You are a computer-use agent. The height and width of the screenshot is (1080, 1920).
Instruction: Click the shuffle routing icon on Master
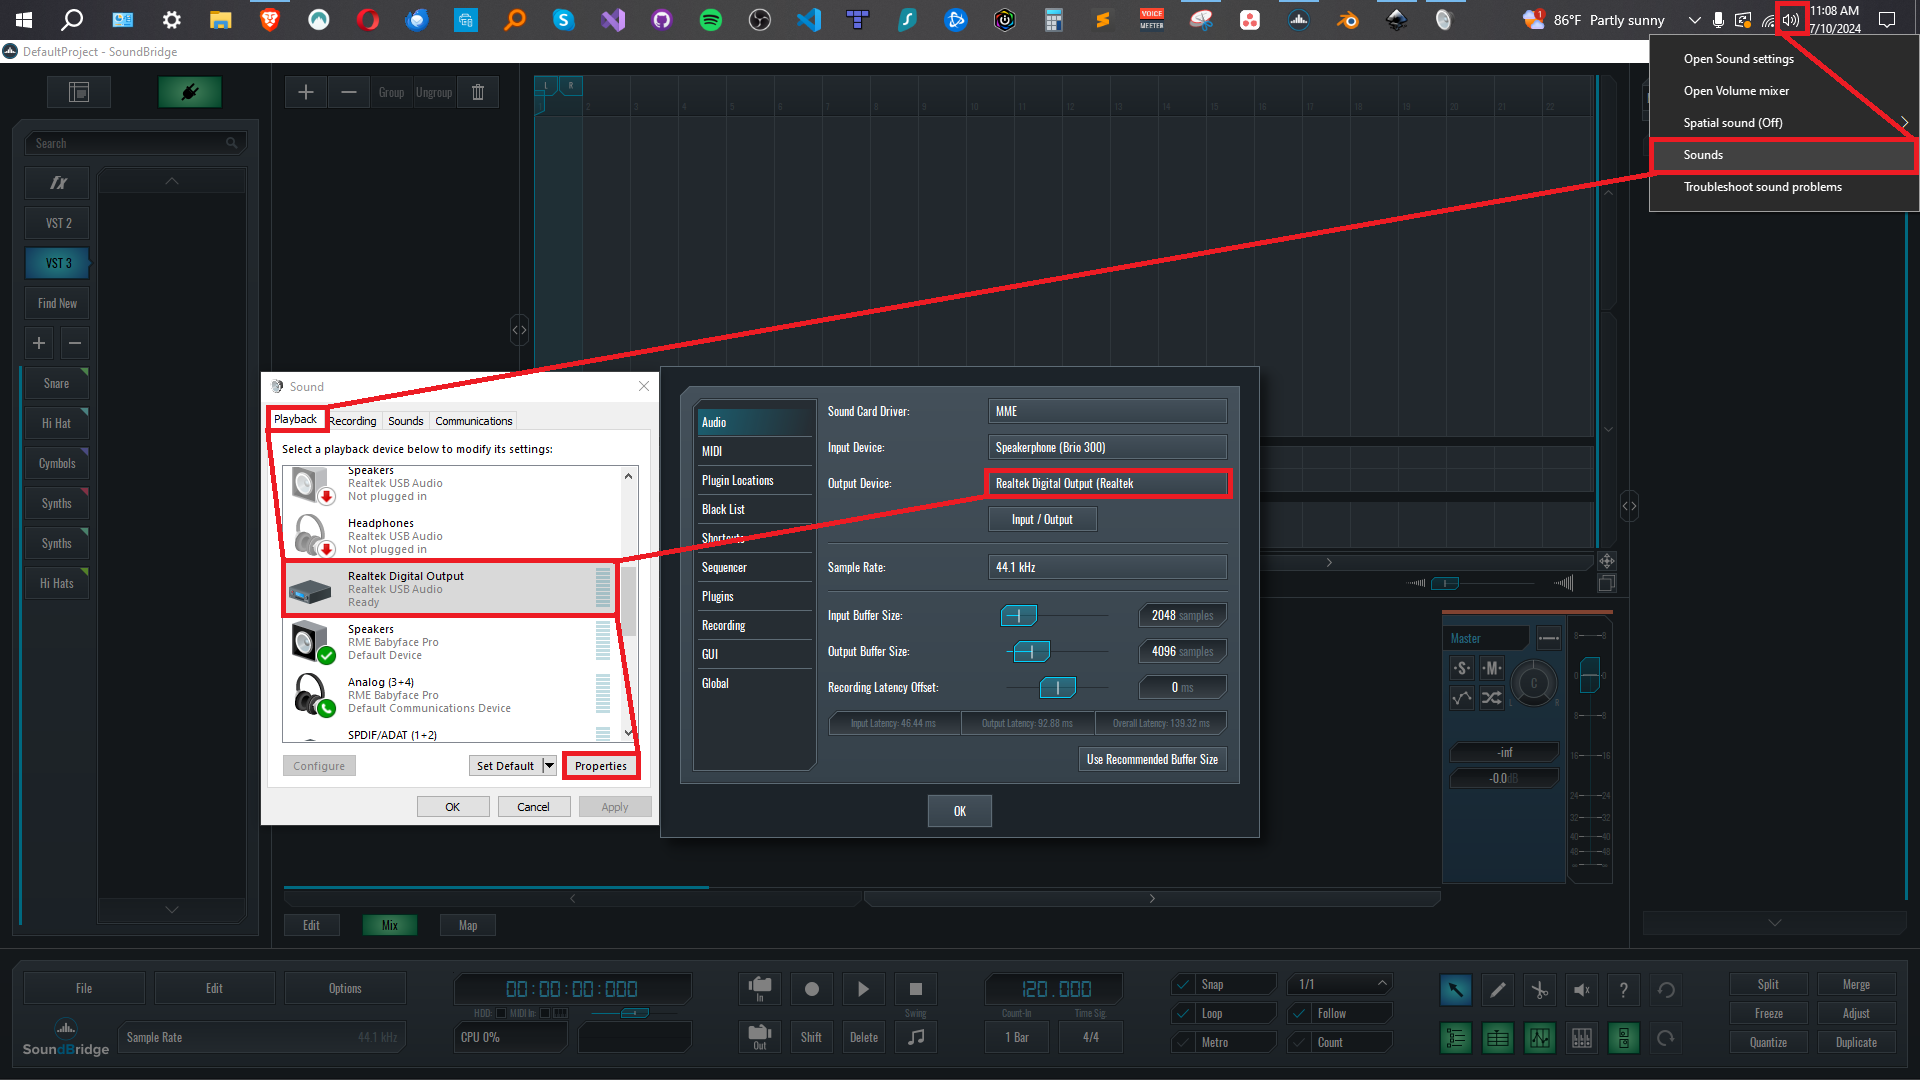pyautogui.click(x=1492, y=698)
